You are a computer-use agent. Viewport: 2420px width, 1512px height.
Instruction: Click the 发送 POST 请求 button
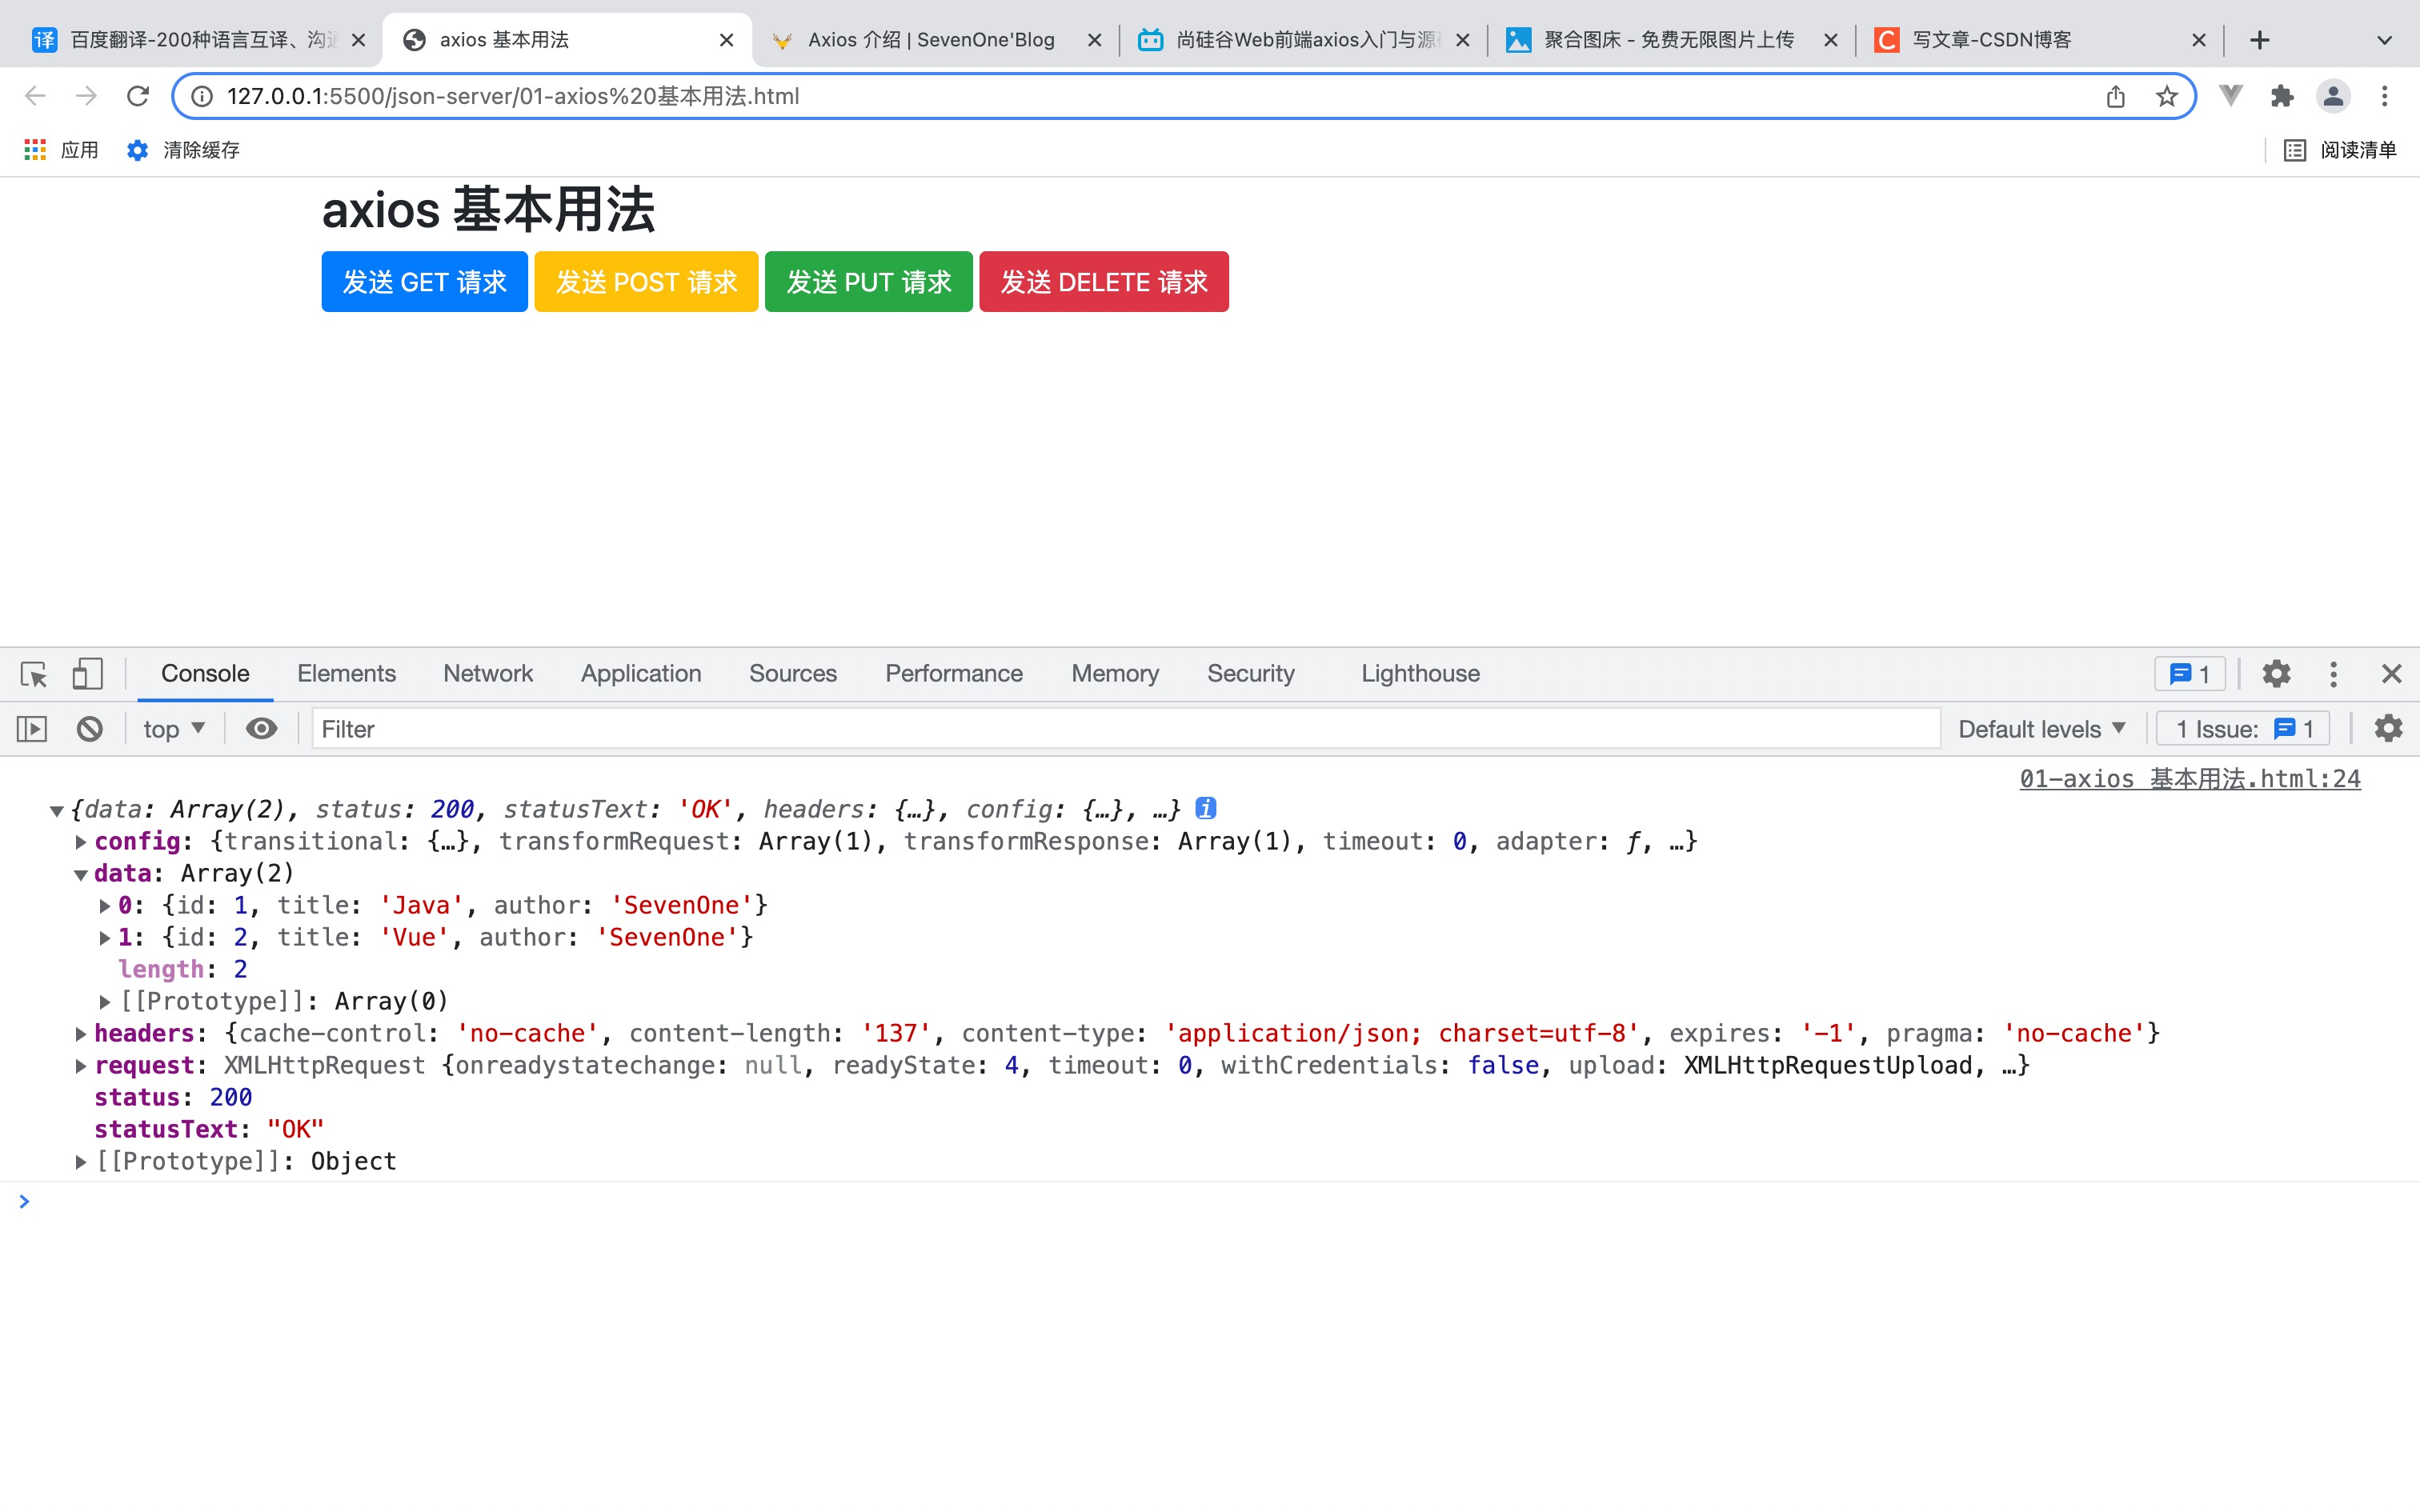pos(646,282)
